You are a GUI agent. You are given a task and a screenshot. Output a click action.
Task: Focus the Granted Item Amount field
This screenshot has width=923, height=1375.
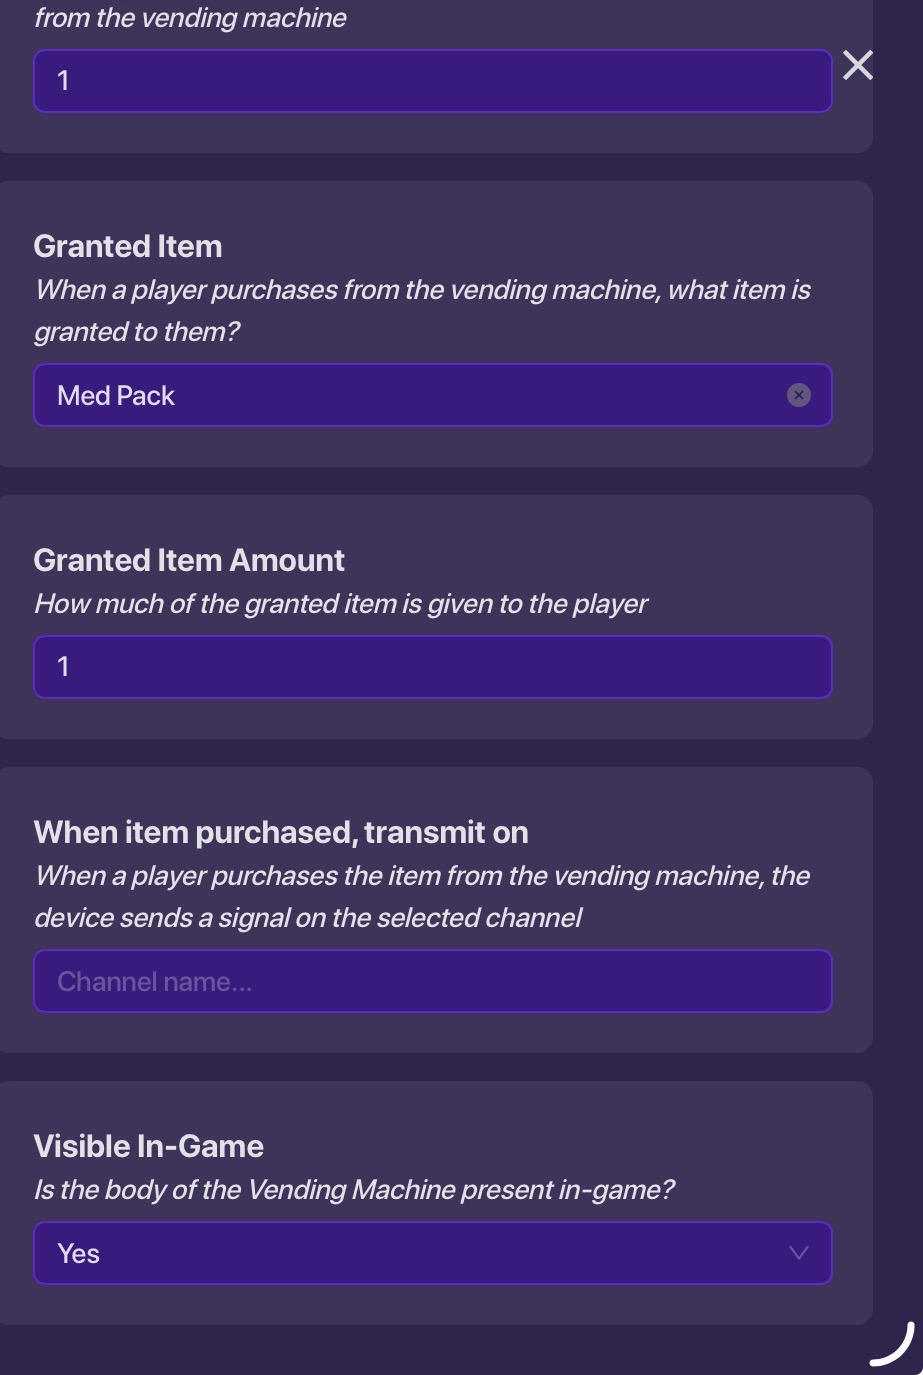432,667
